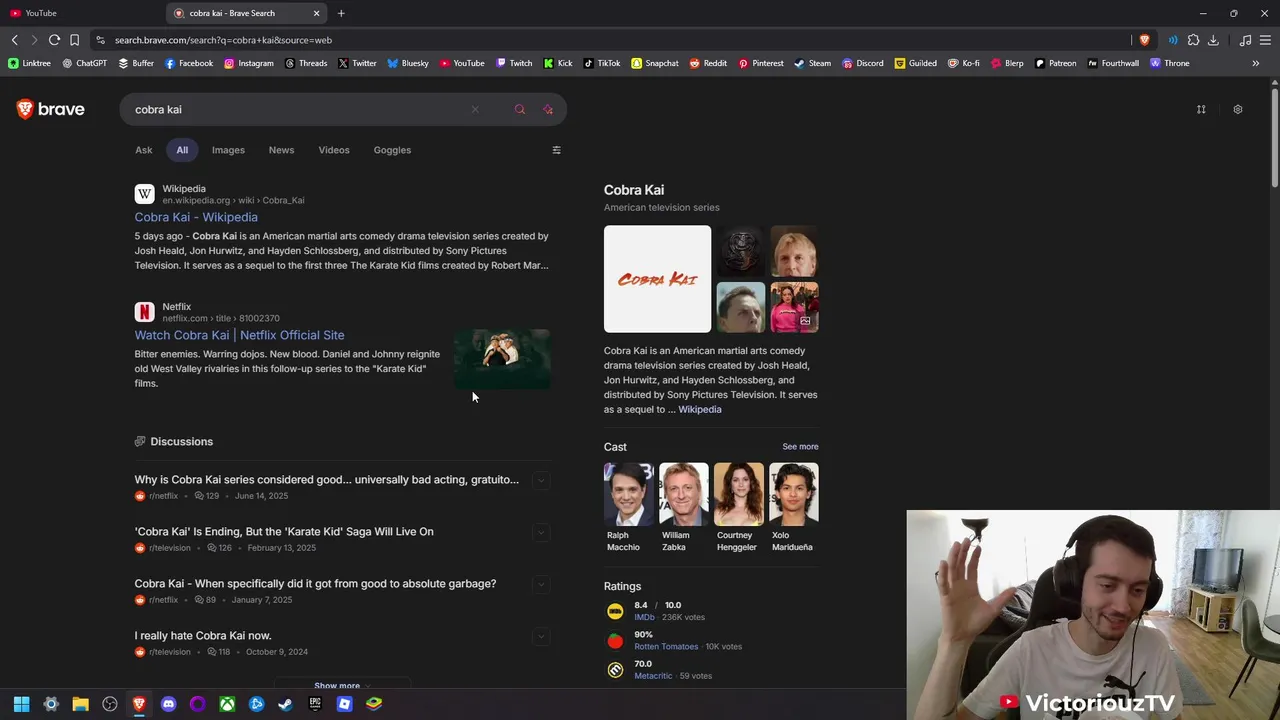Open Xbox app from the taskbar
This screenshot has height=720, width=1280.
tap(227, 704)
